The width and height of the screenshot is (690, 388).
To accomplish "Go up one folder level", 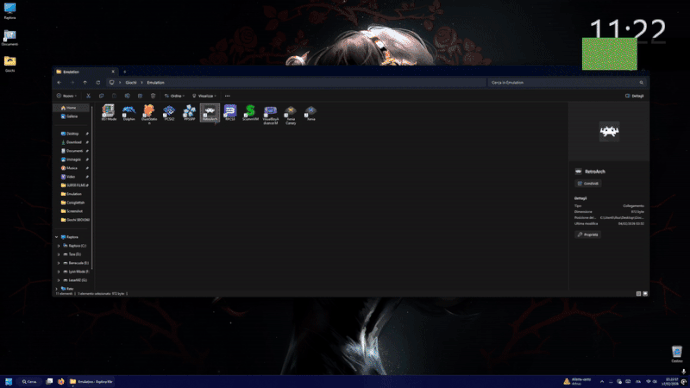I will [x=85, y=82].
